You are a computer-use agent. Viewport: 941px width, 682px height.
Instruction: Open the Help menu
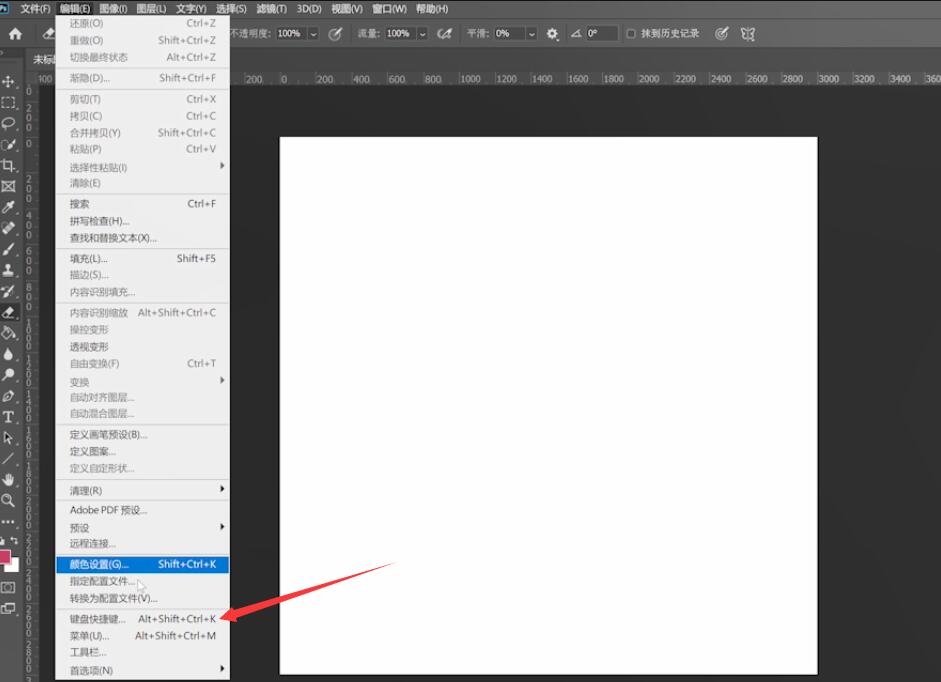[431, 9]
